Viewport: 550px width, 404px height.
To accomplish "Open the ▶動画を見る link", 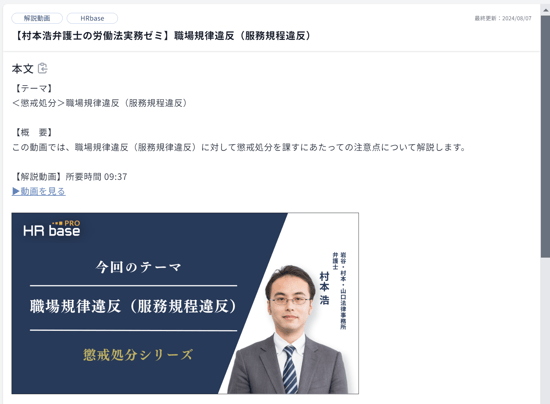I will (x=39, y=191).
